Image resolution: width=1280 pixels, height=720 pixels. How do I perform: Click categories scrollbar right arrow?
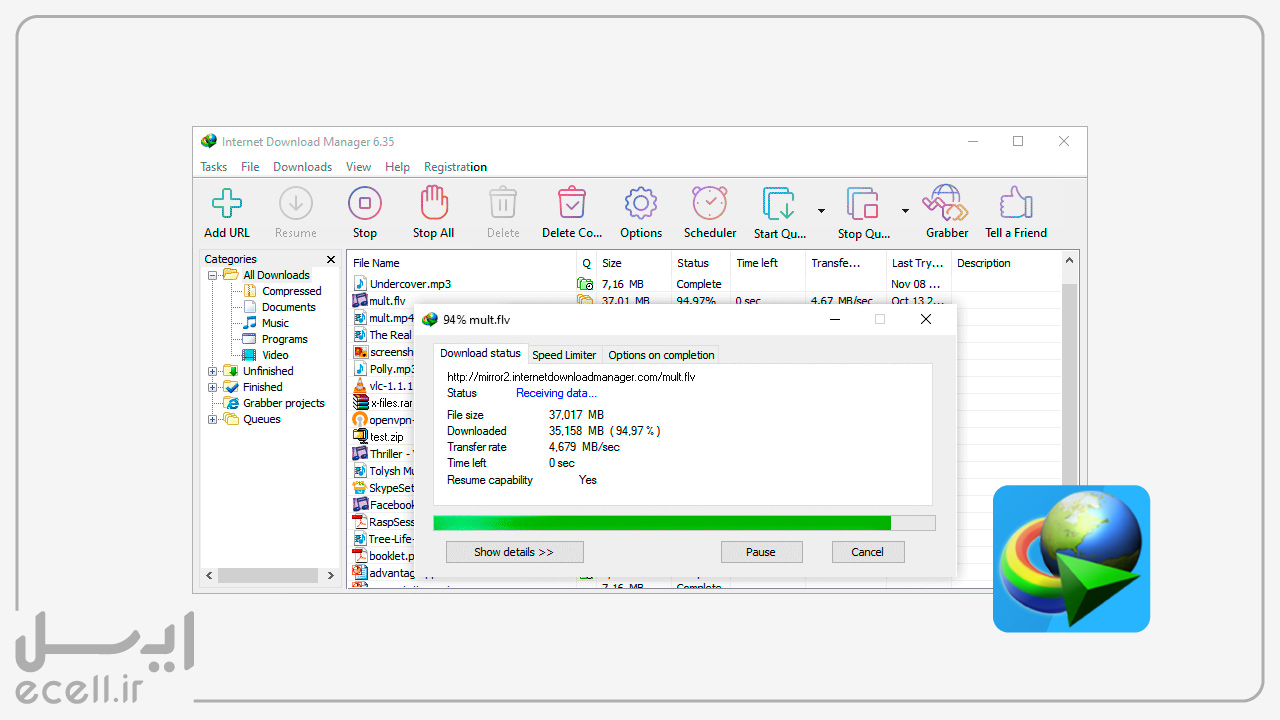click(x=331, y=576)
